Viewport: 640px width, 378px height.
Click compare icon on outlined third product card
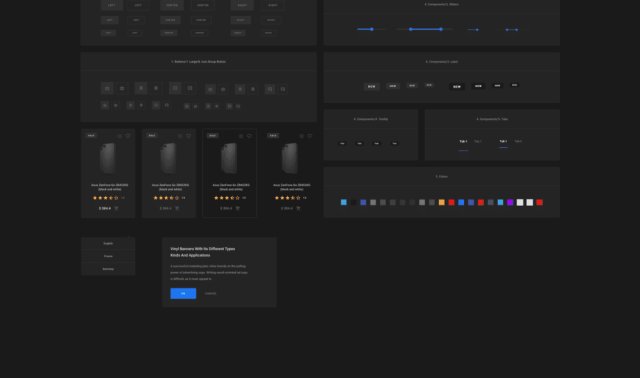pyautogui.click(x=241, y=136)
